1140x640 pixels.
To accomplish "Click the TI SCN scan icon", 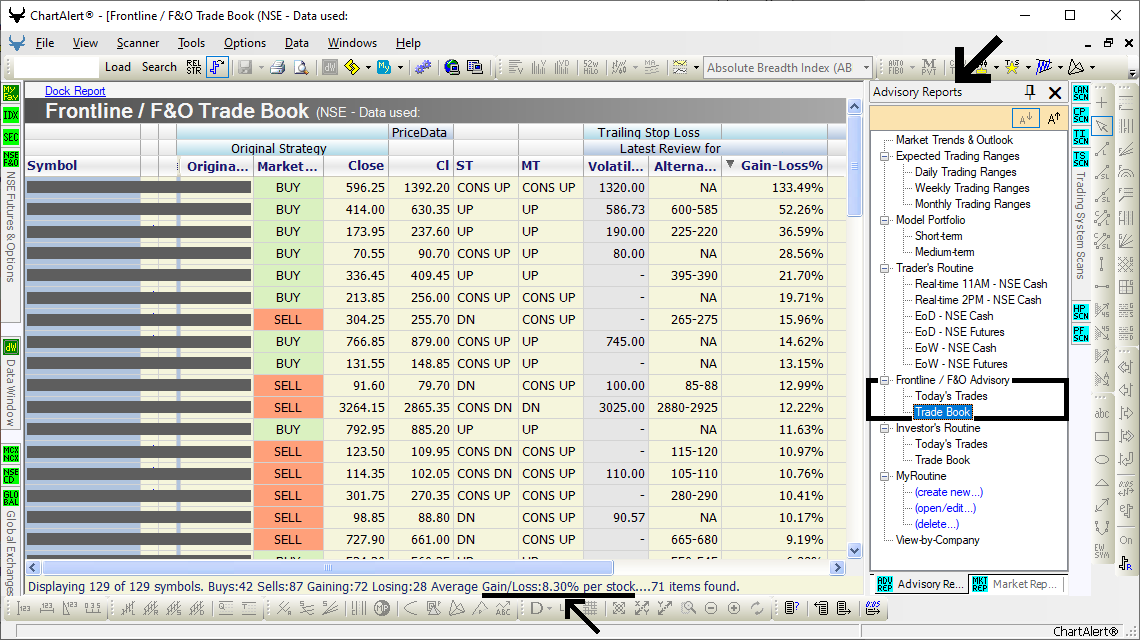I will click(x=1080, y=137).
